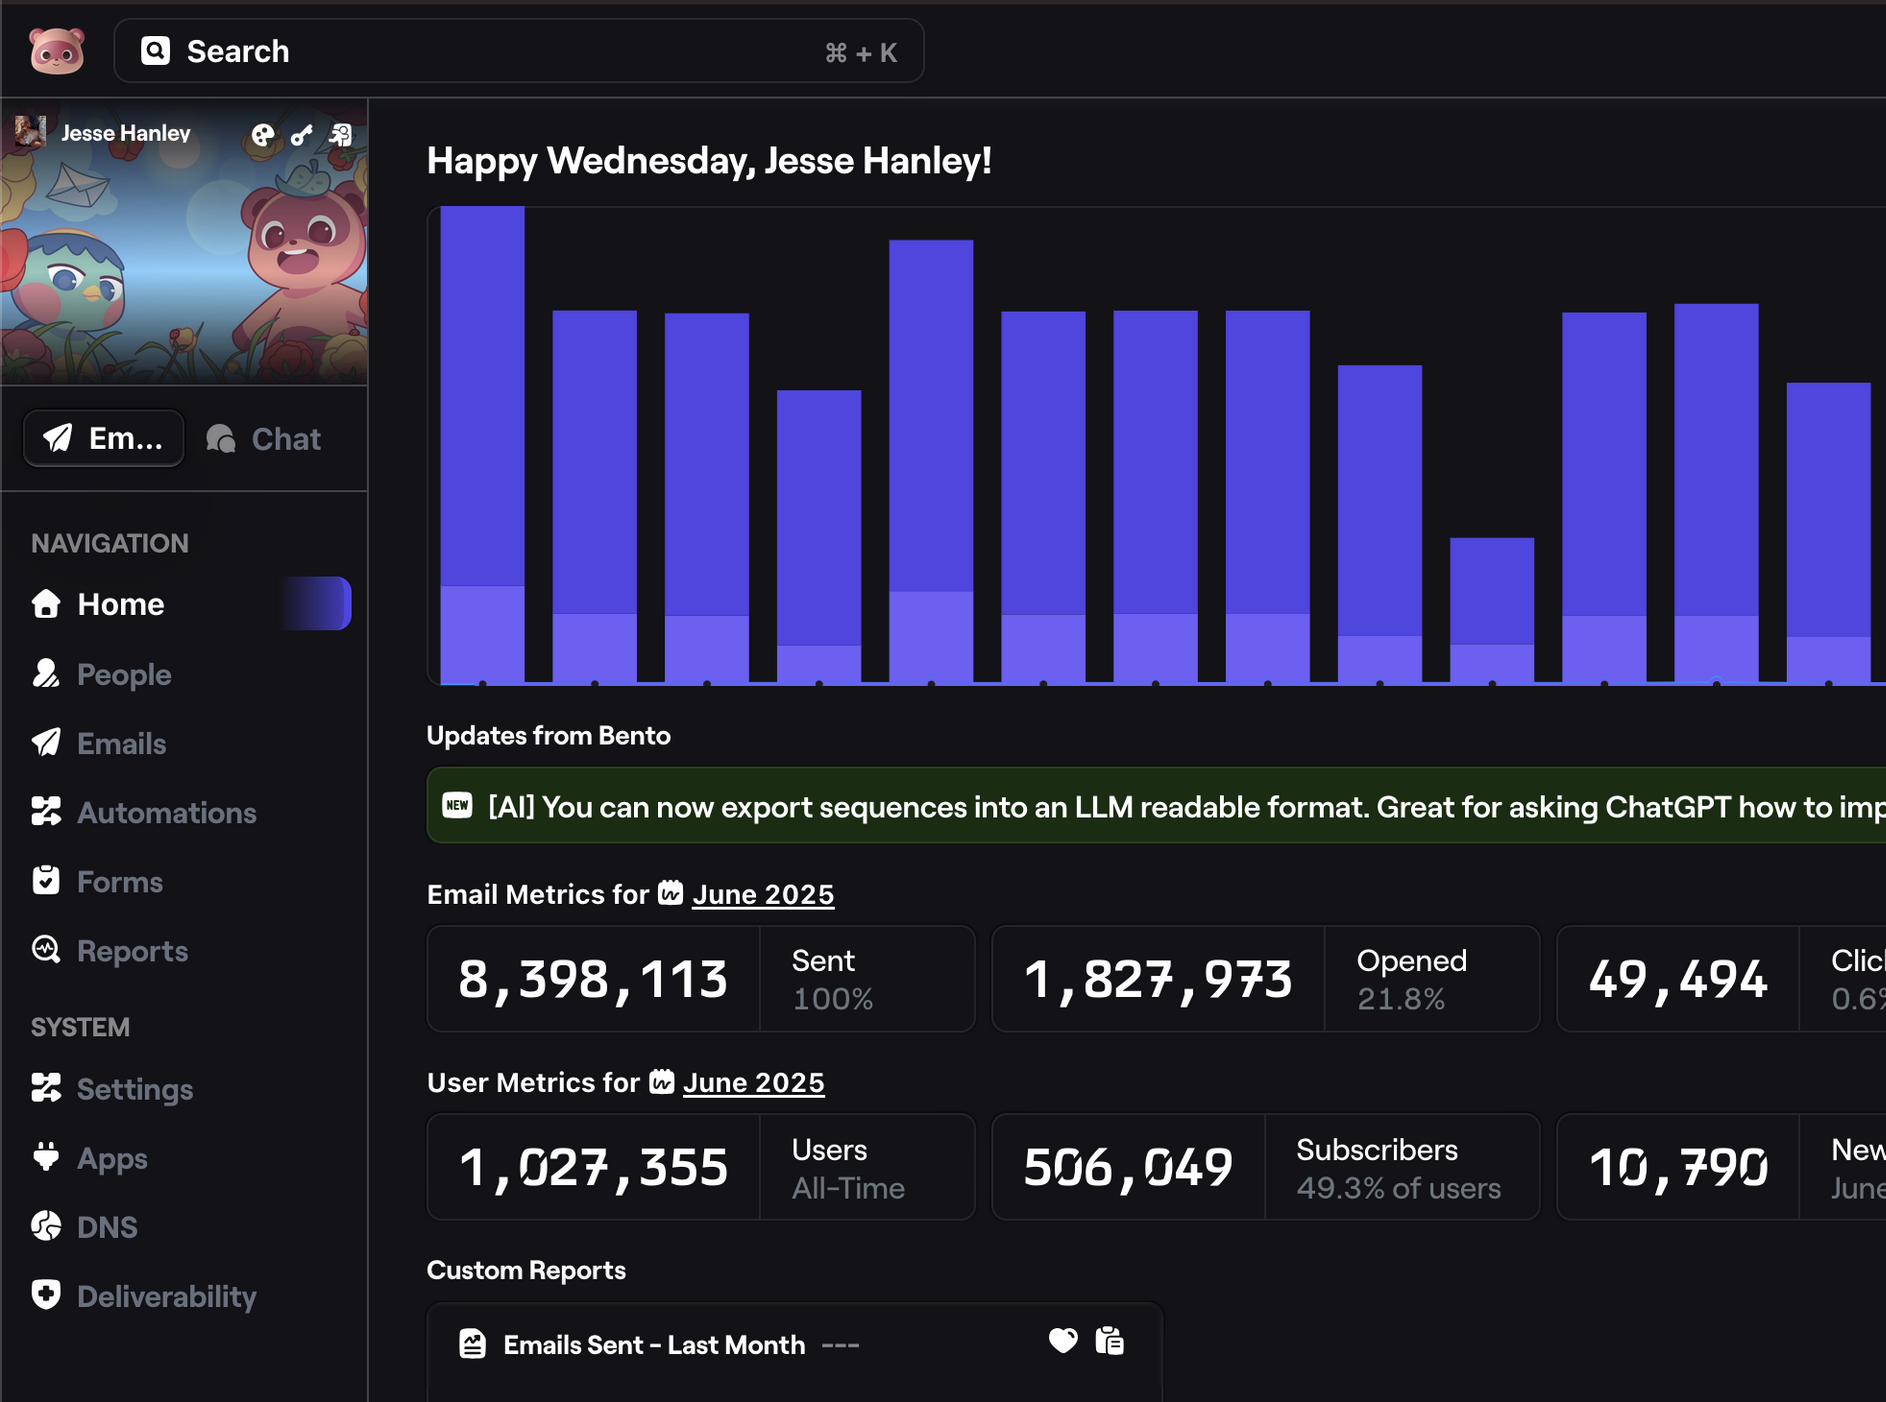Click the June 2025 link for User Metrics
The height and width of the screenshot is (1402, 1886).
click(754, 1082)
